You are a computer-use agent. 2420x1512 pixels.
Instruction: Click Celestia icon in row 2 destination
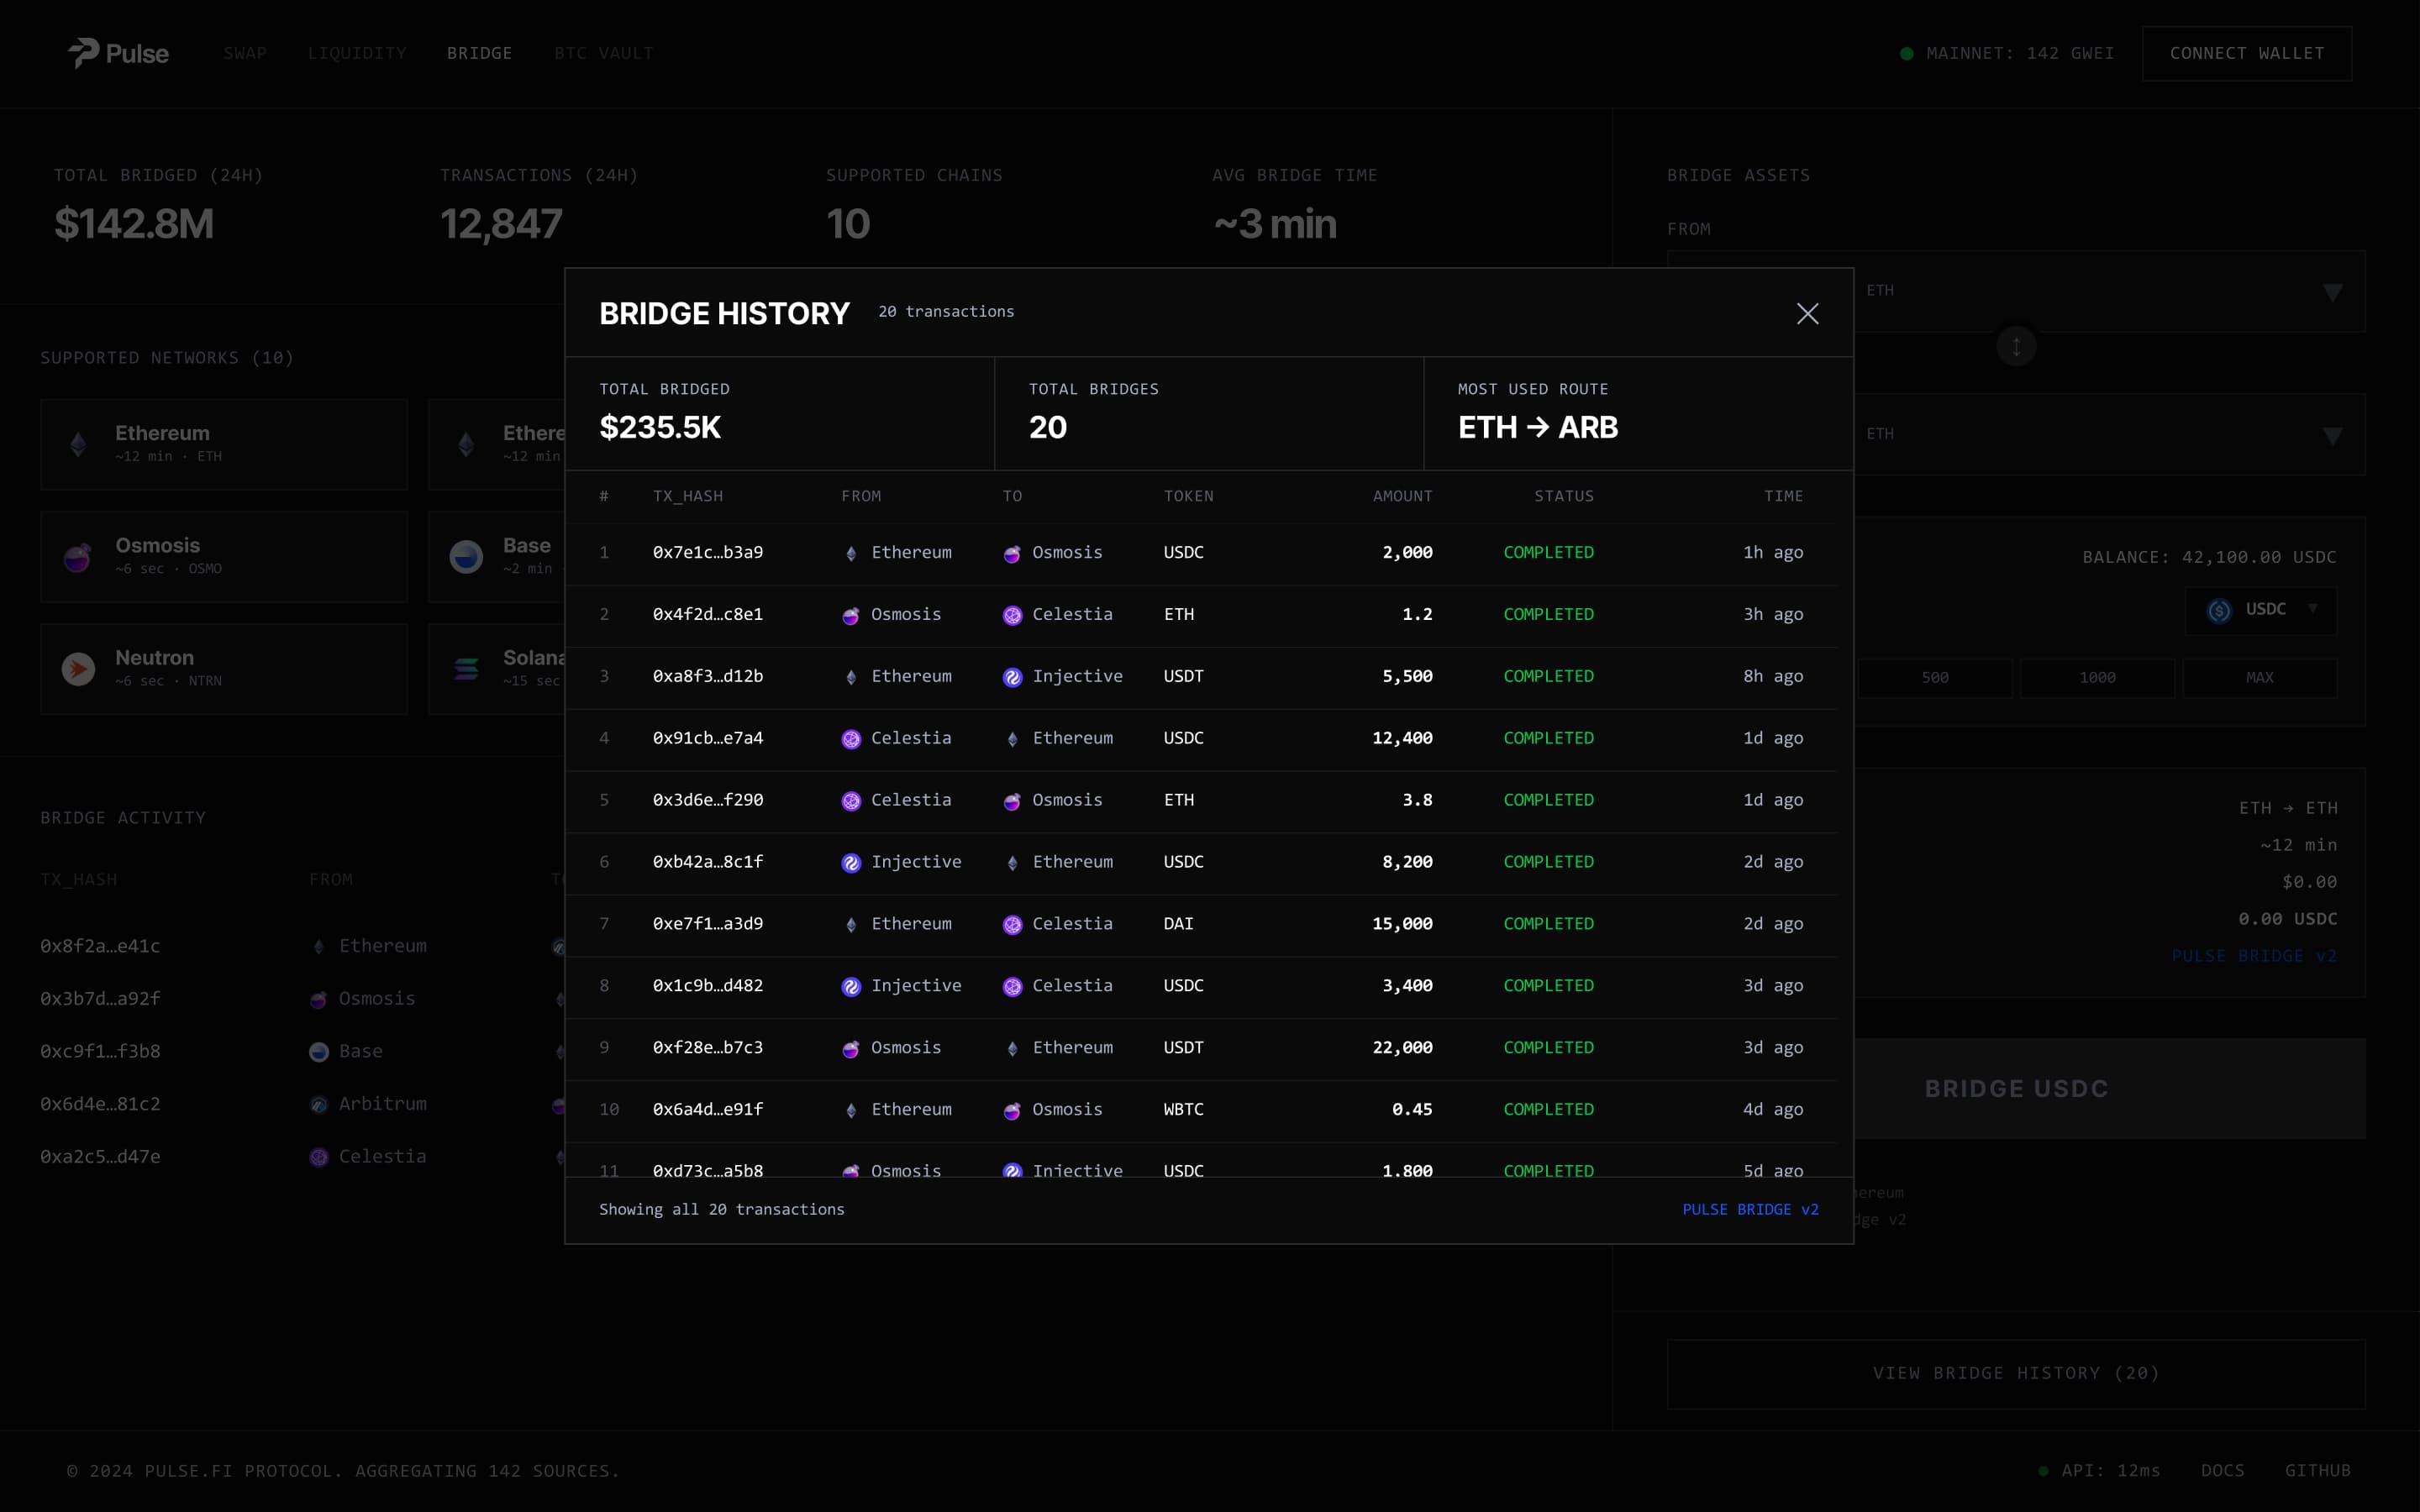click(1012, 615)
